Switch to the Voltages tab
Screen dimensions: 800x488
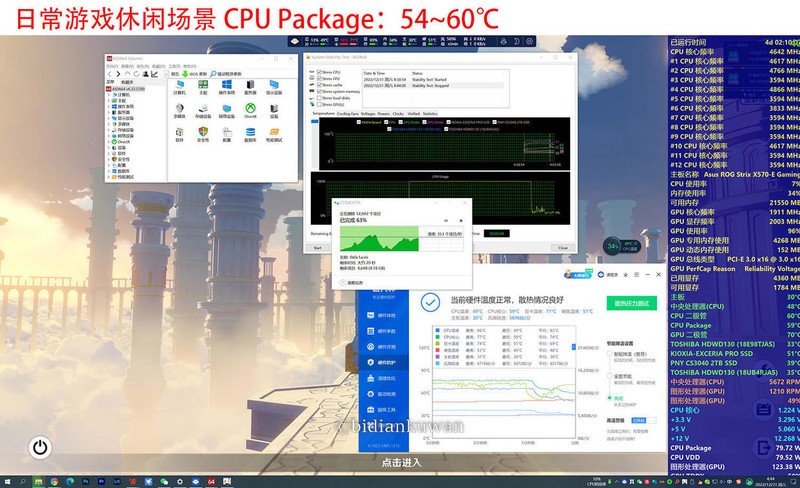368,114
